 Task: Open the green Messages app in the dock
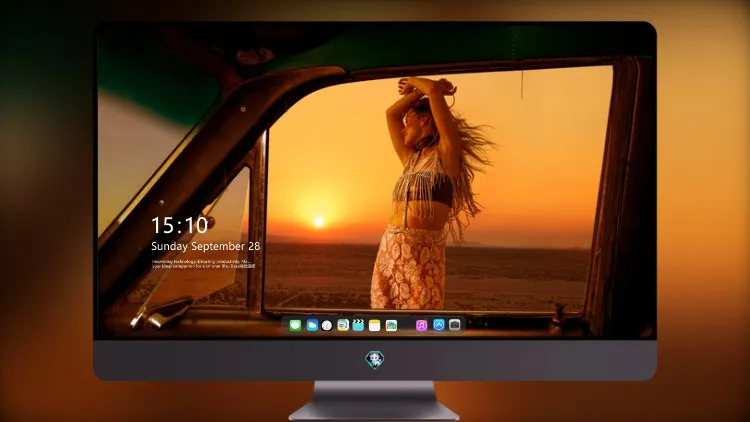[x=295, y=325]
